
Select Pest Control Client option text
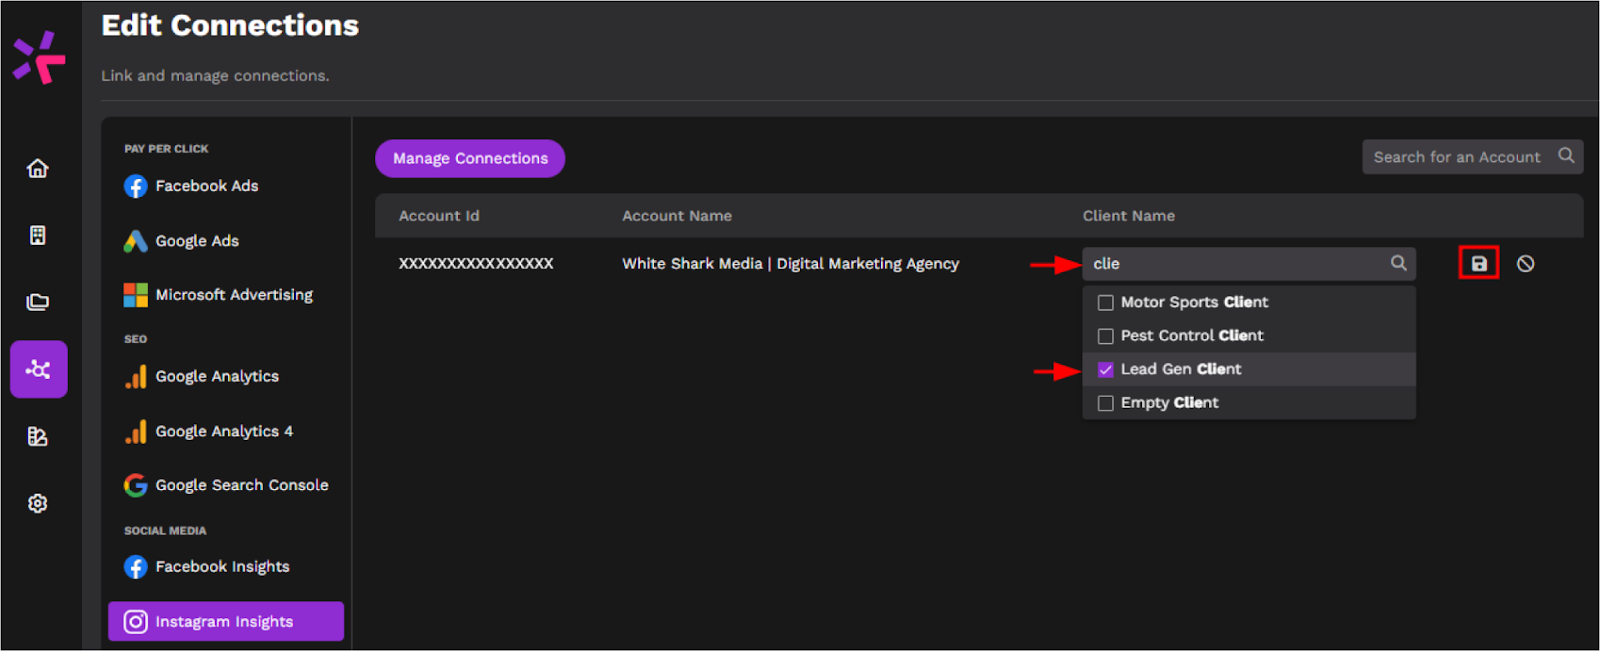tap(1192, 336)
